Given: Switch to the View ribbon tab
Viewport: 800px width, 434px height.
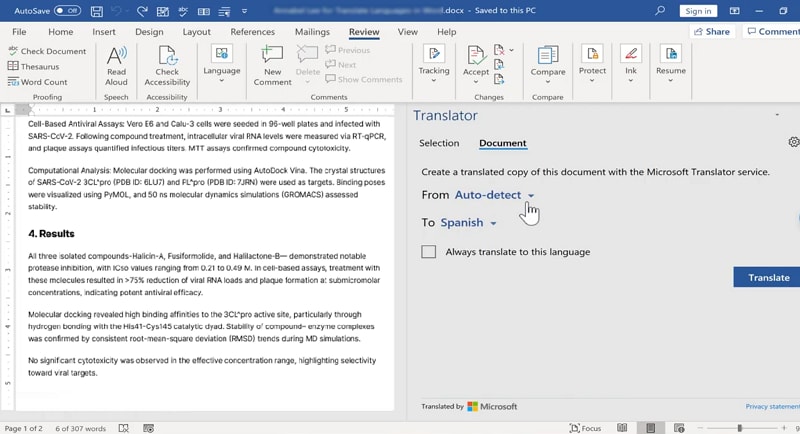Looking at the screenshot, I should coord(407,32).
